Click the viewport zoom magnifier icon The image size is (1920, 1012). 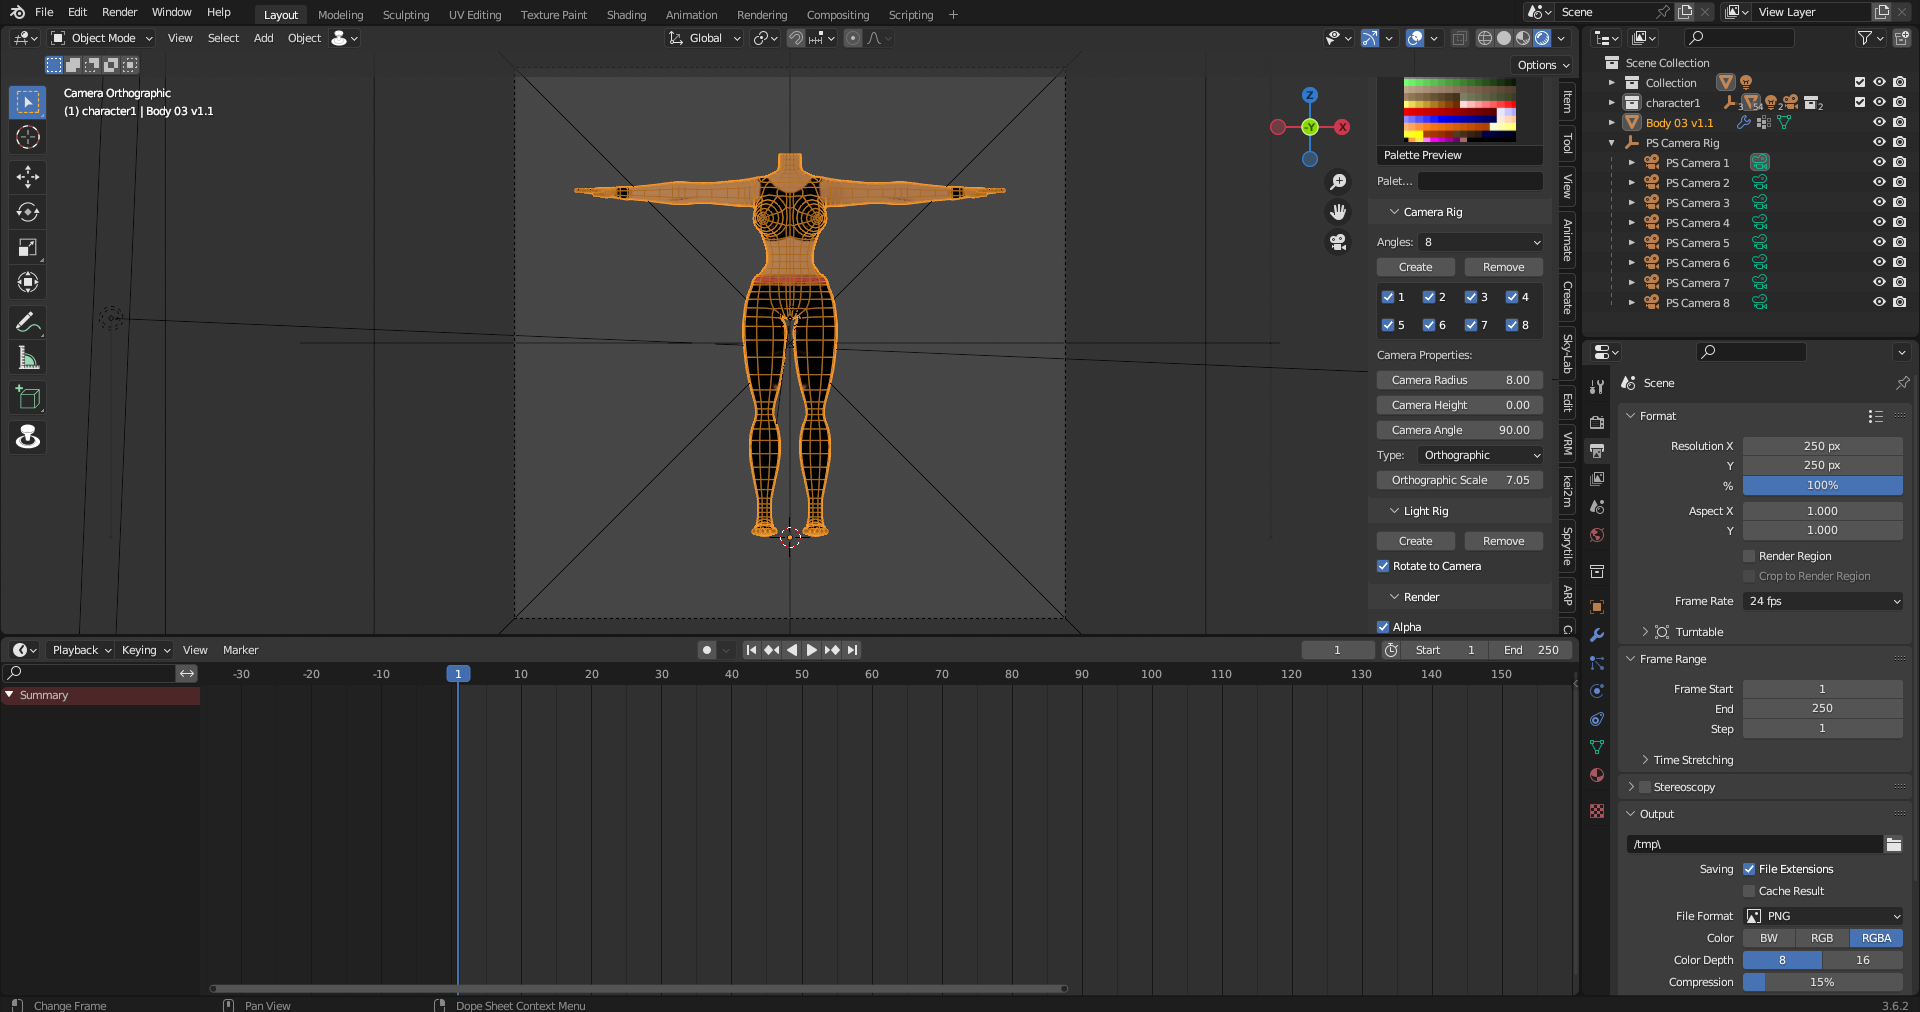click(1338, 182)
